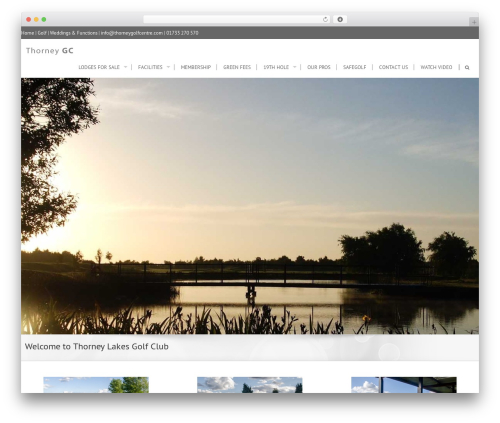This screenshot has height=423, width=500.
Task: Click the browser address bar
Action: [237, 19]
